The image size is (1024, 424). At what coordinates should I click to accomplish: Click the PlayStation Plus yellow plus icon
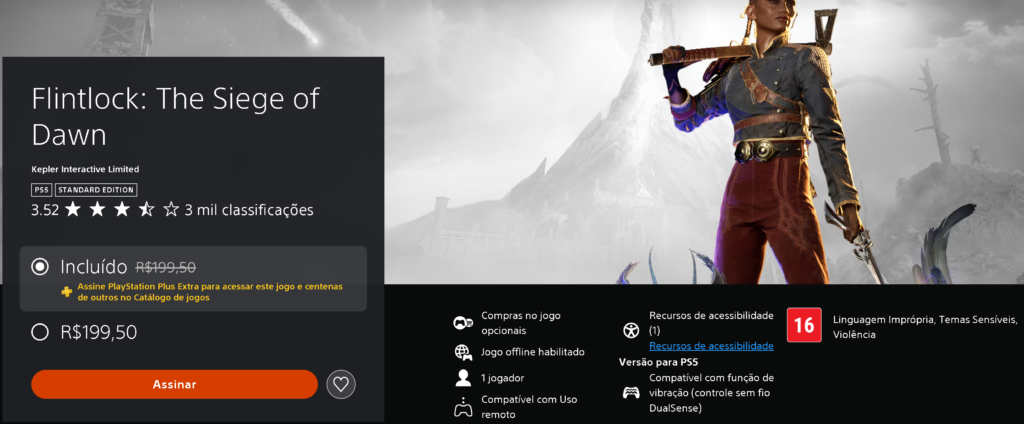pyautogui.click(x=67, y=292)
